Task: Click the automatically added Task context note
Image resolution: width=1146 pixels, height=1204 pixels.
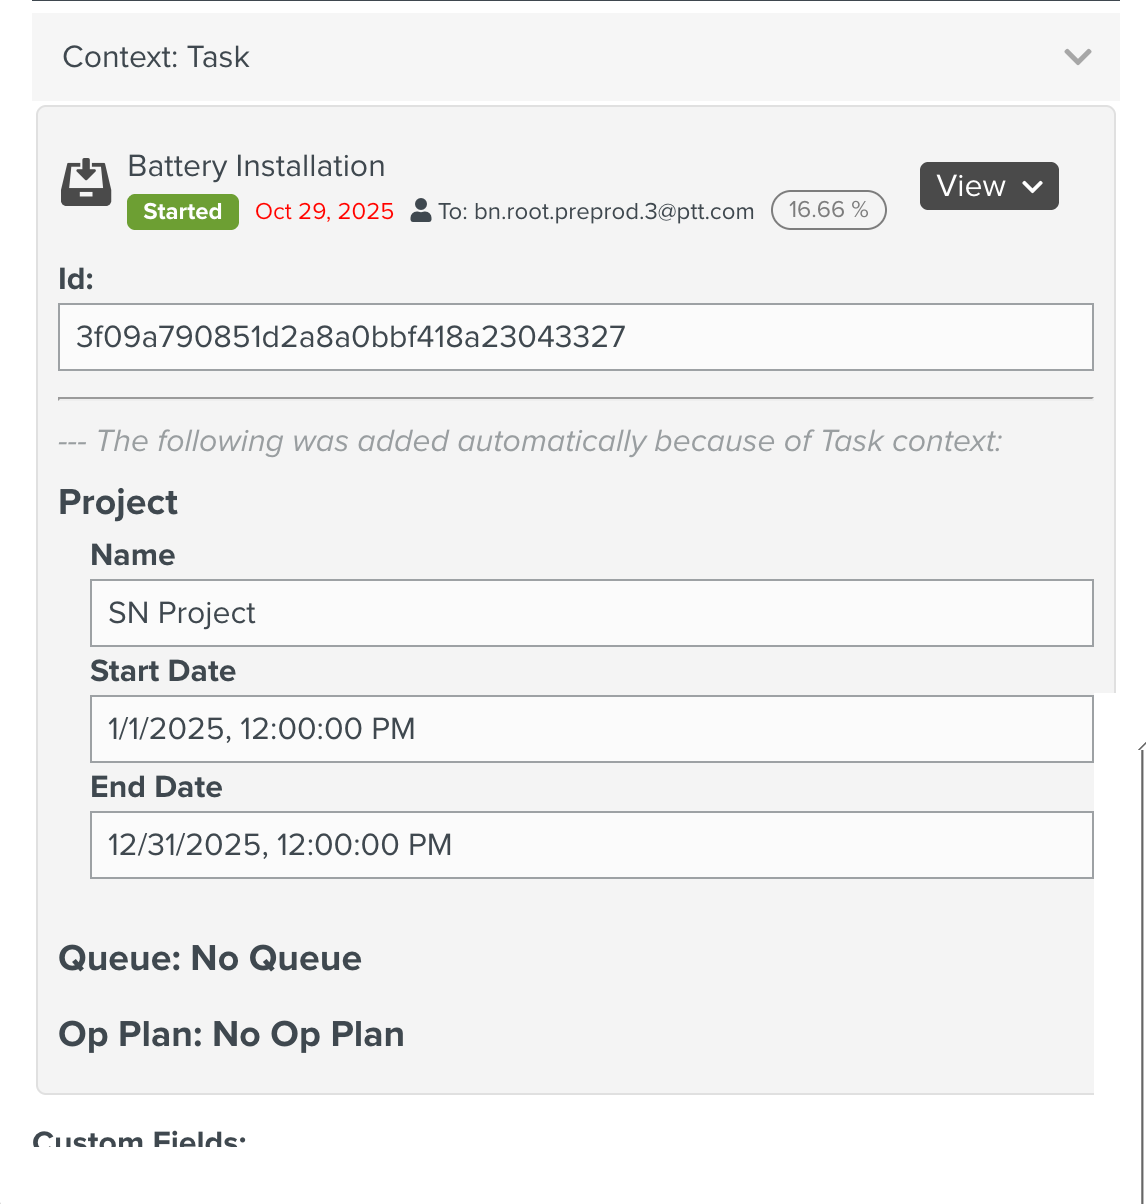Action: (x=530, y=441)
